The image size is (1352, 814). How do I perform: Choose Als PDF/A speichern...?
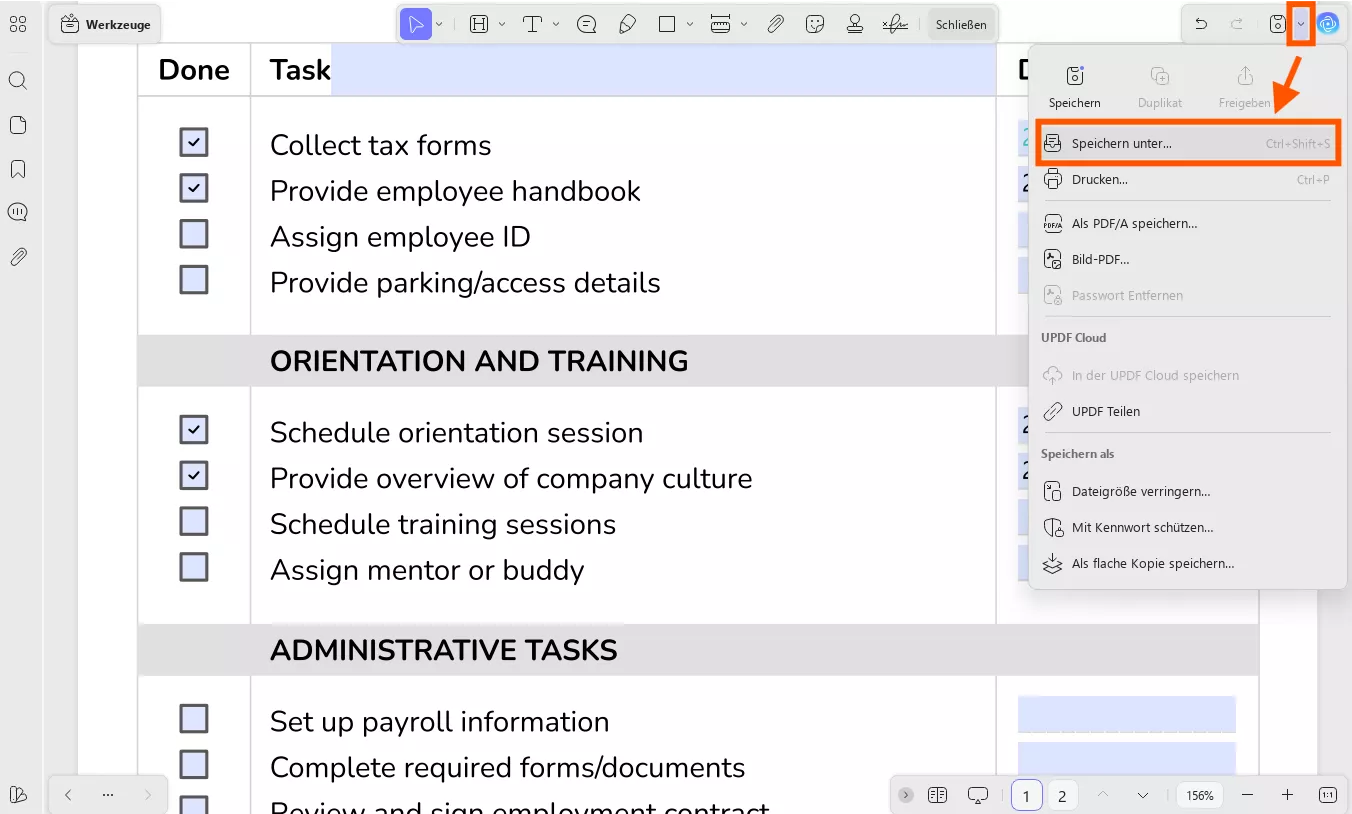[1187, 224]
